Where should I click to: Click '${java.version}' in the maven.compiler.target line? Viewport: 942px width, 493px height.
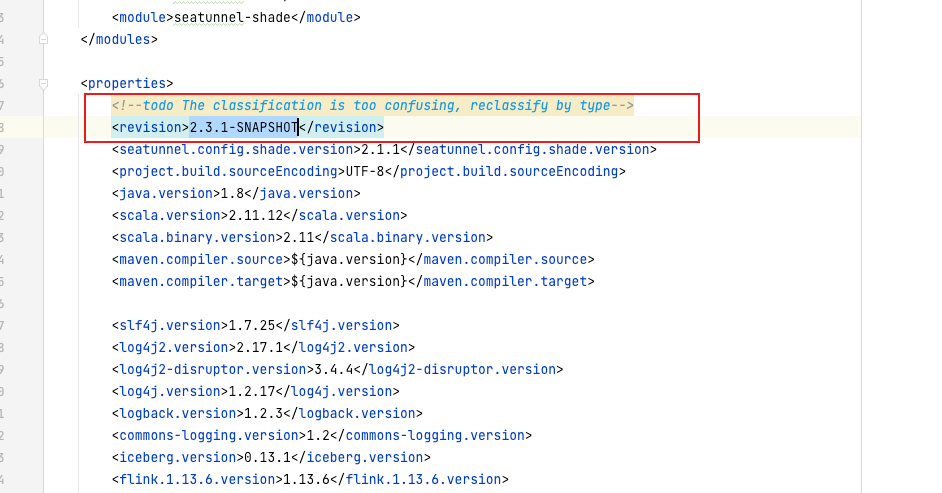coord(349,282)
